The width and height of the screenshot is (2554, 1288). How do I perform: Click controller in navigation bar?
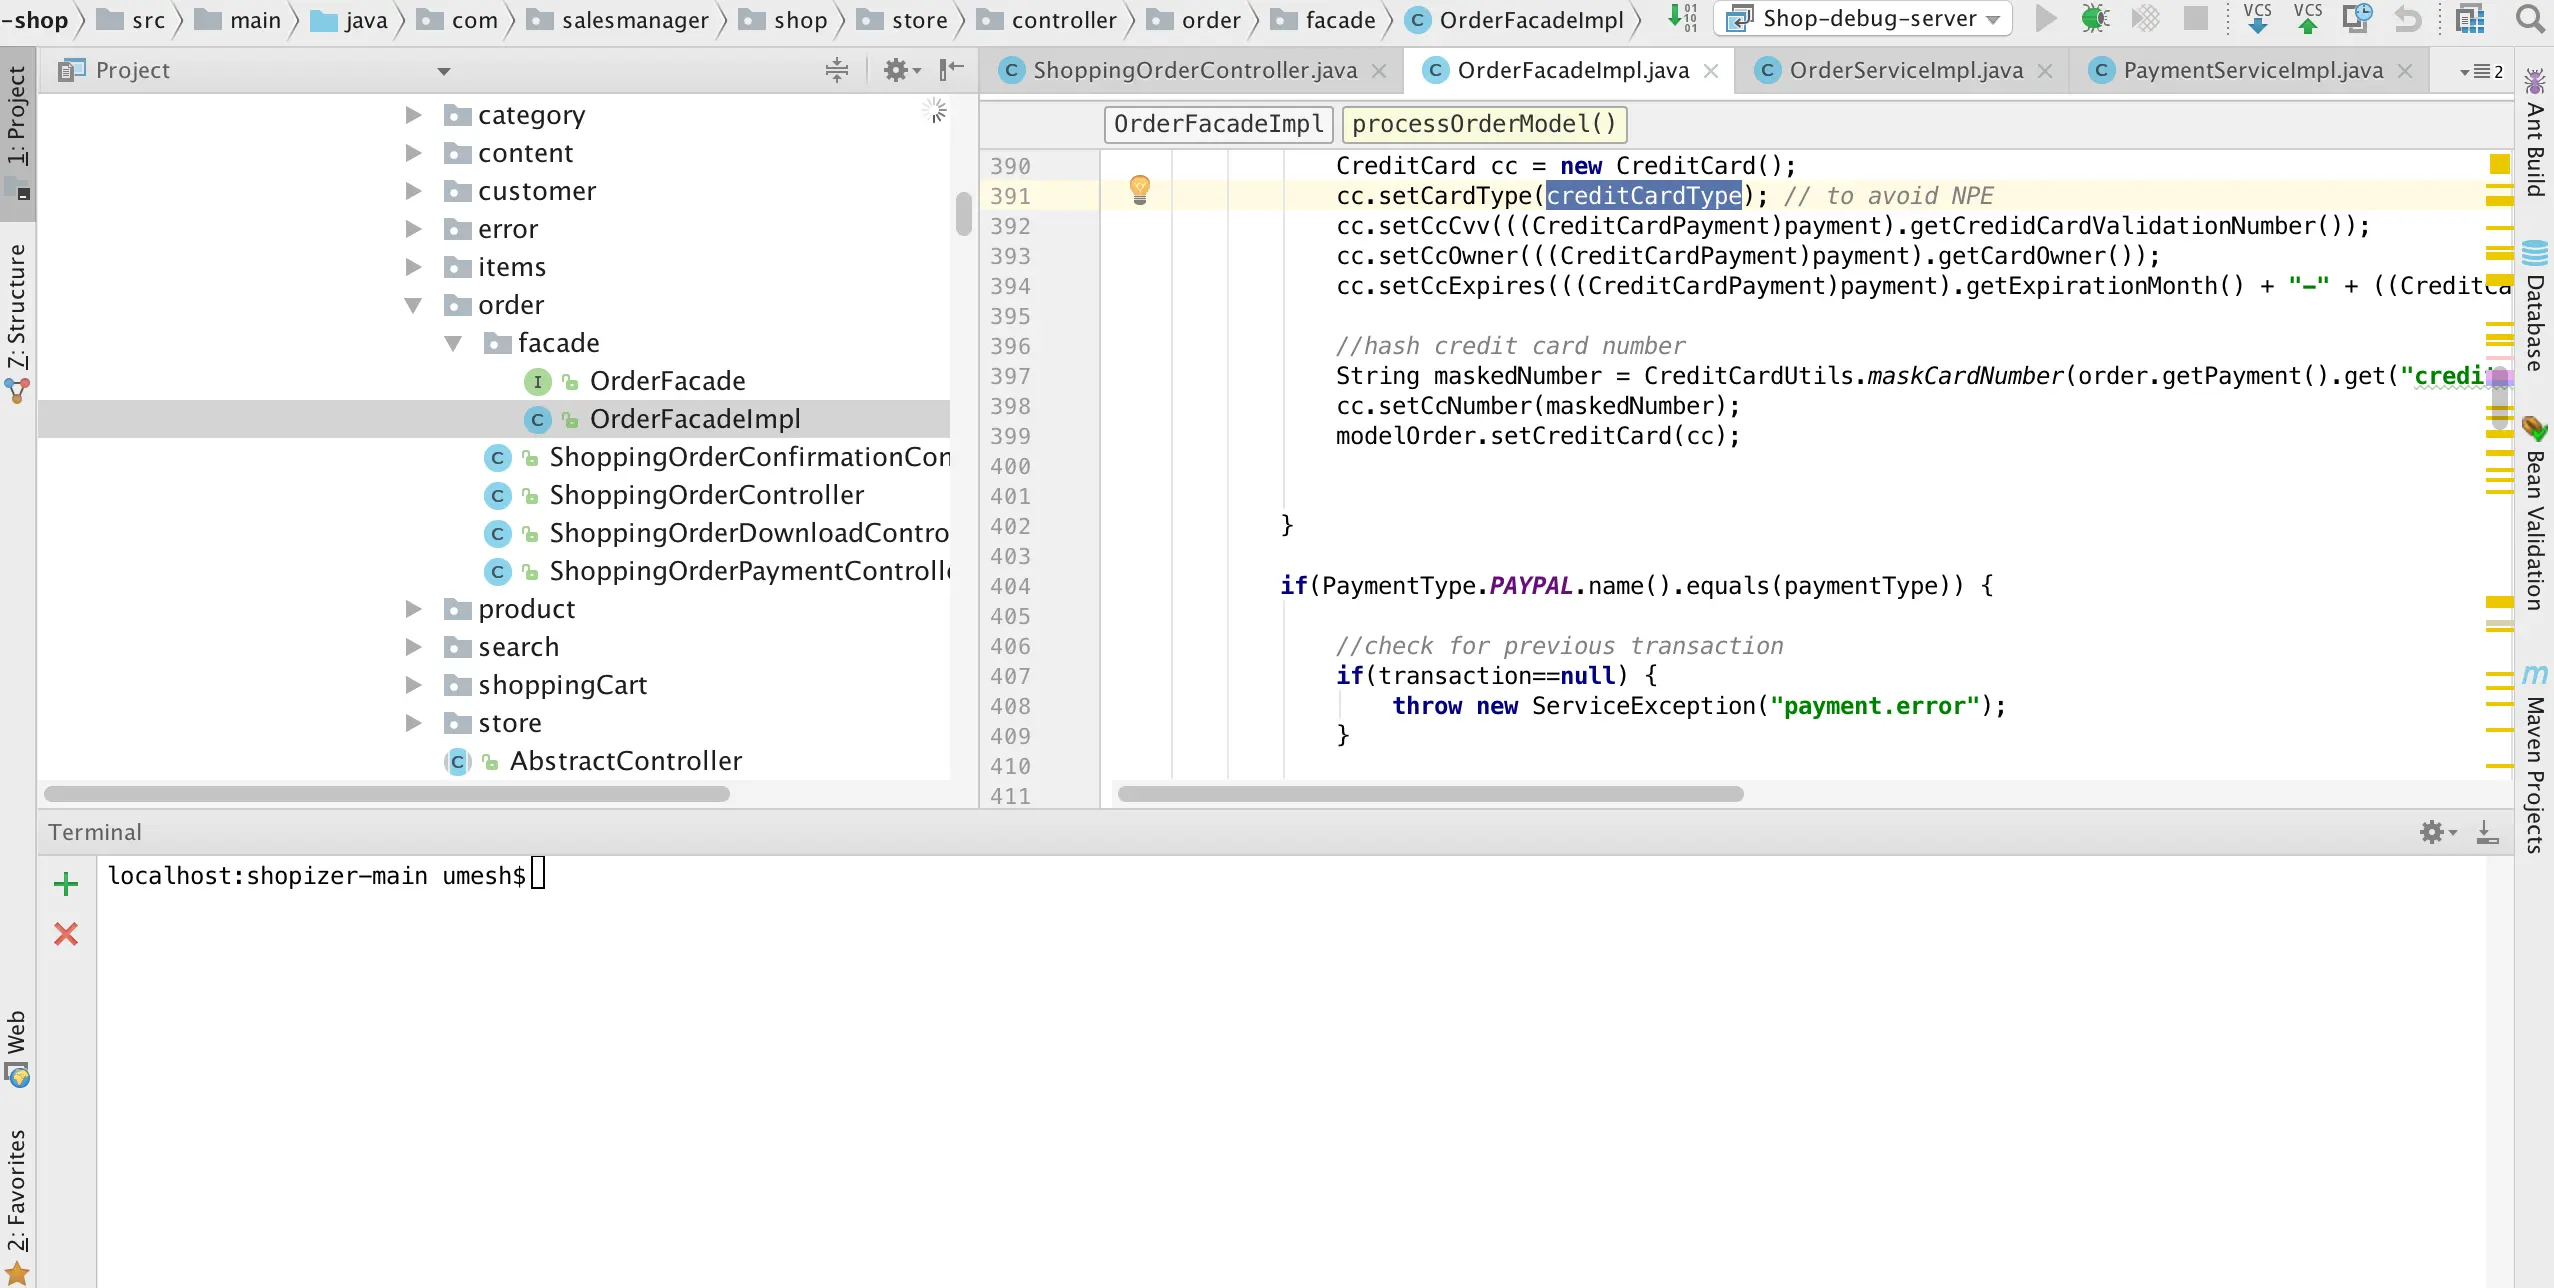point(1047,20)
